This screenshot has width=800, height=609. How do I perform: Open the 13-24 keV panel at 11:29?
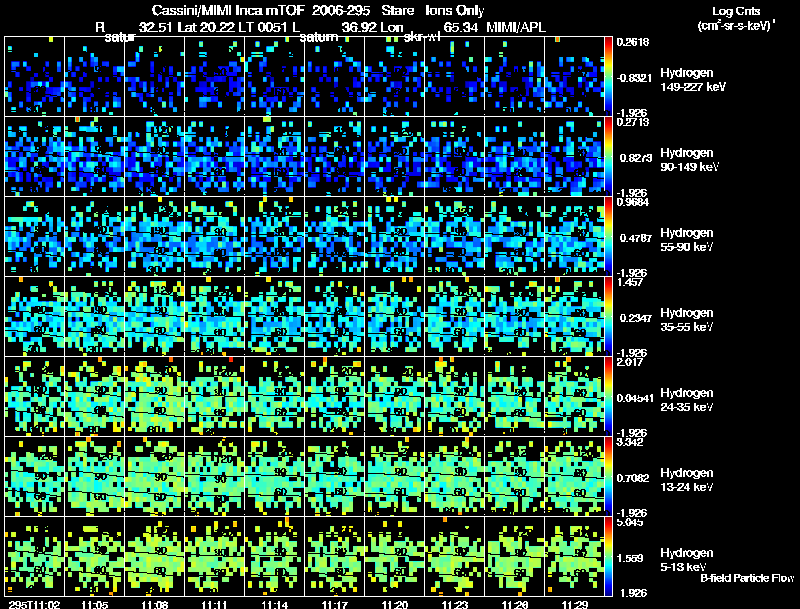point(574,477)
